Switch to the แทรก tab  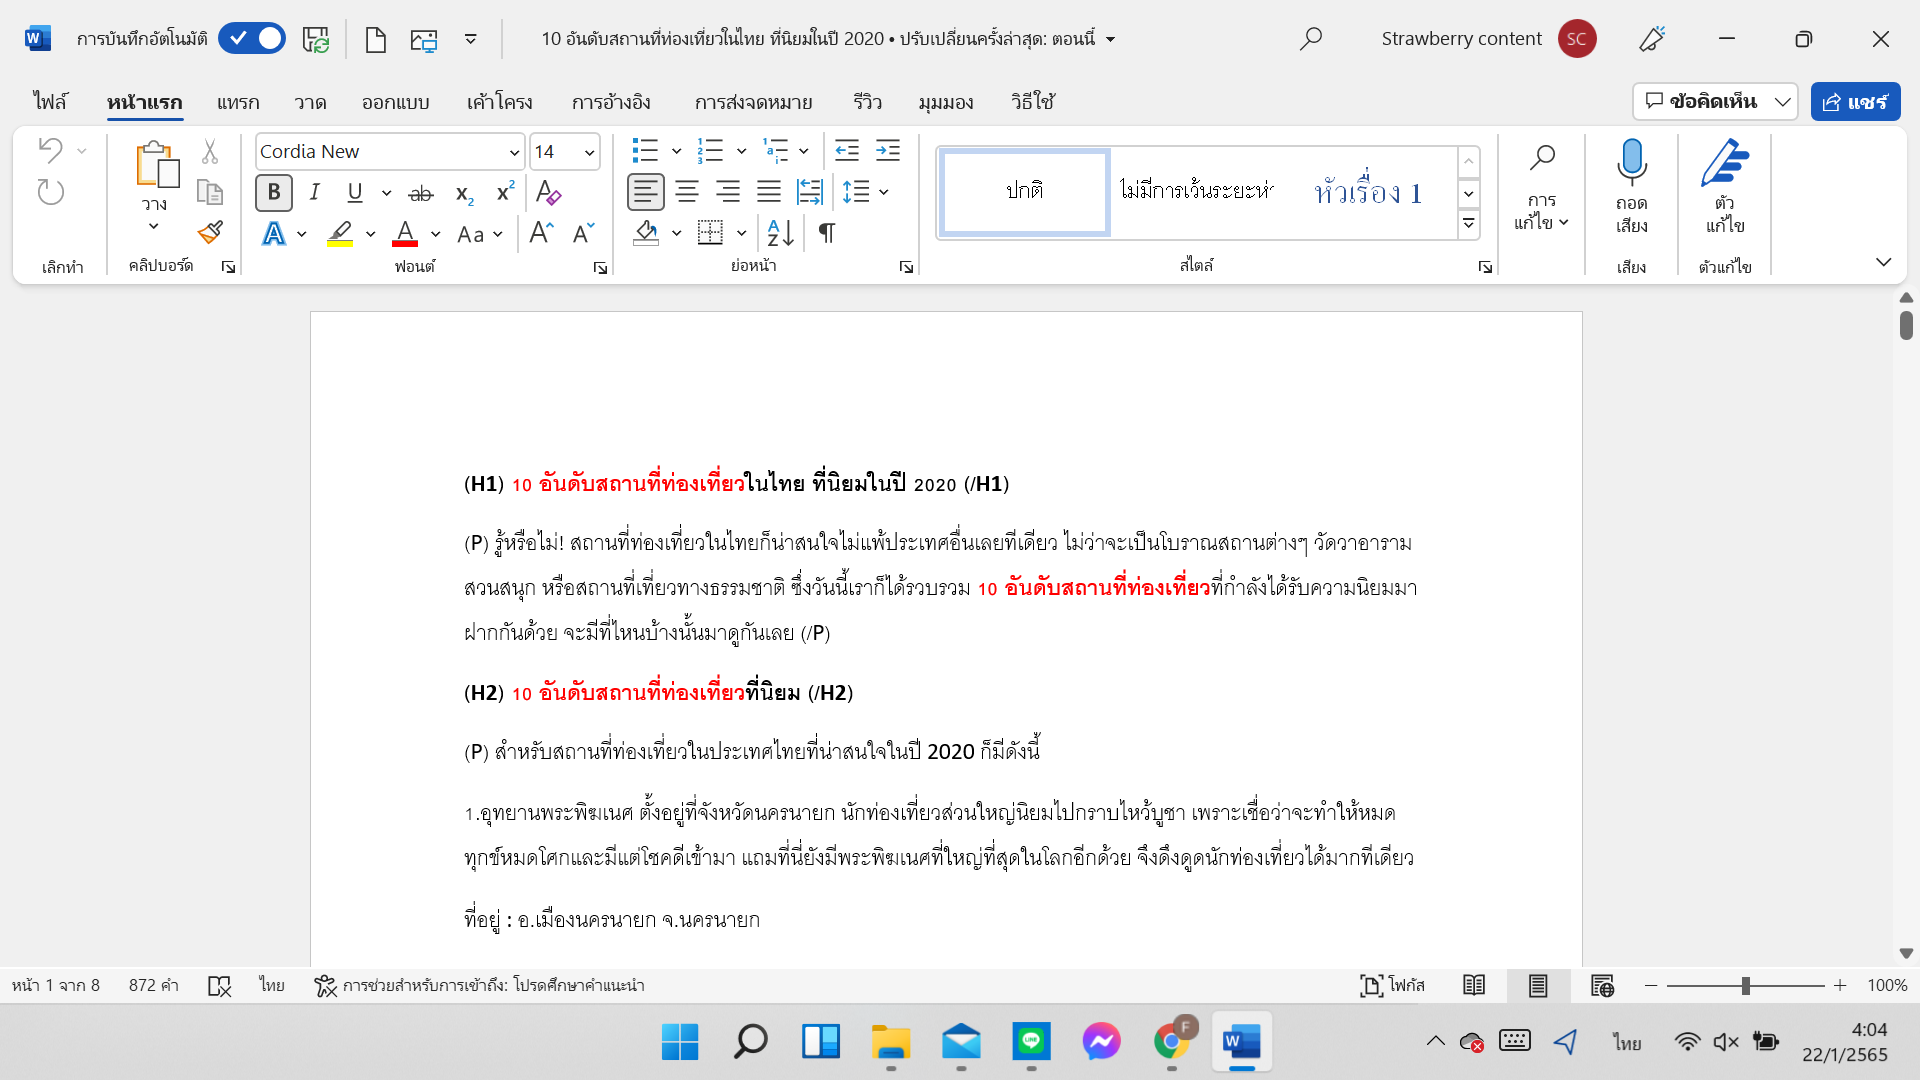238,102
